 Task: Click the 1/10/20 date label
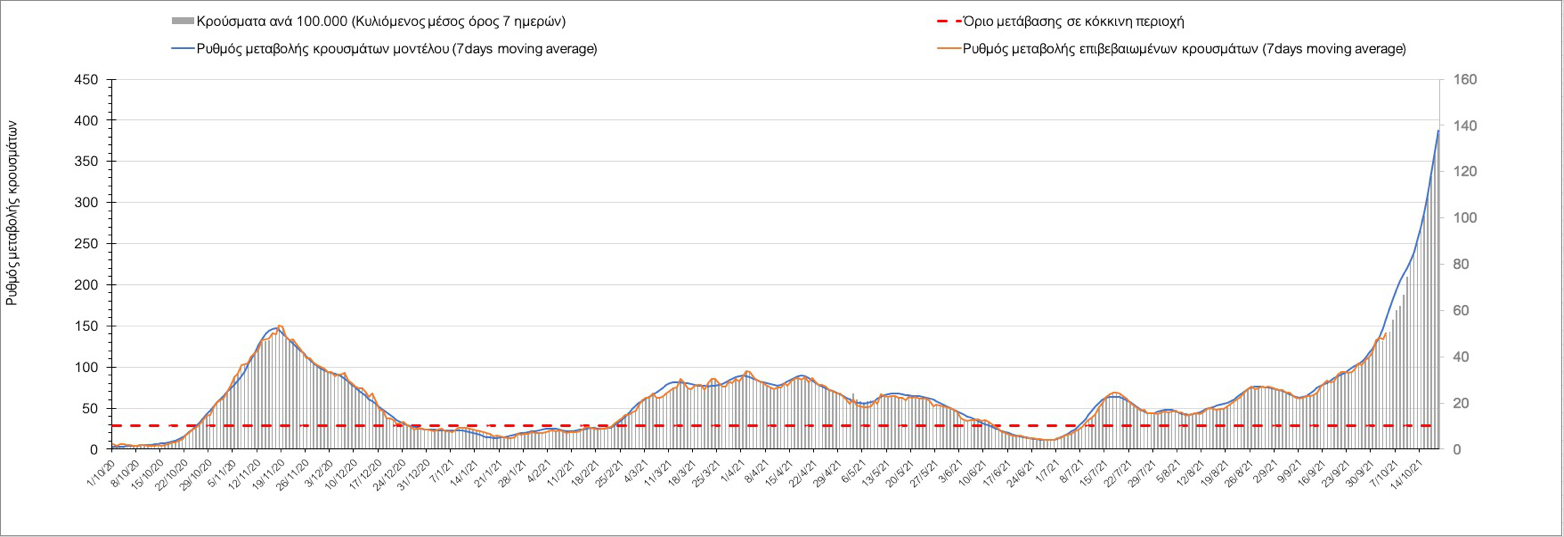pyautogui.click(x=103, y=472)
